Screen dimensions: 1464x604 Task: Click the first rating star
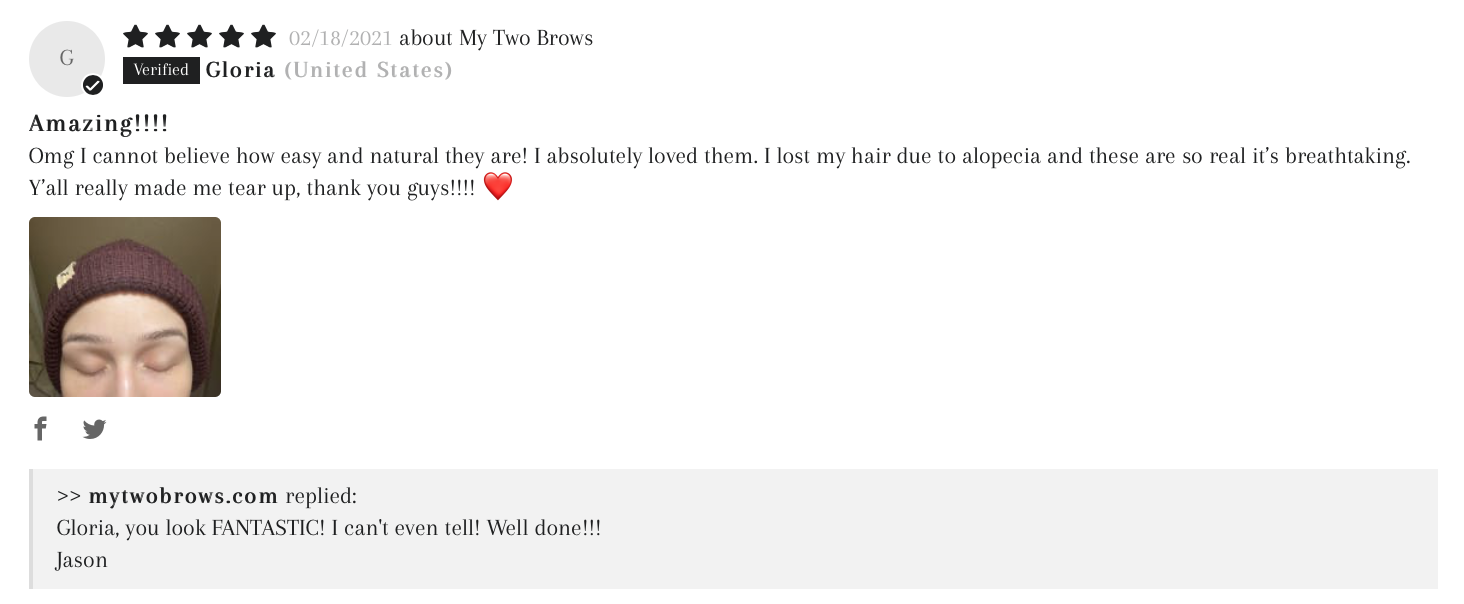136,37
